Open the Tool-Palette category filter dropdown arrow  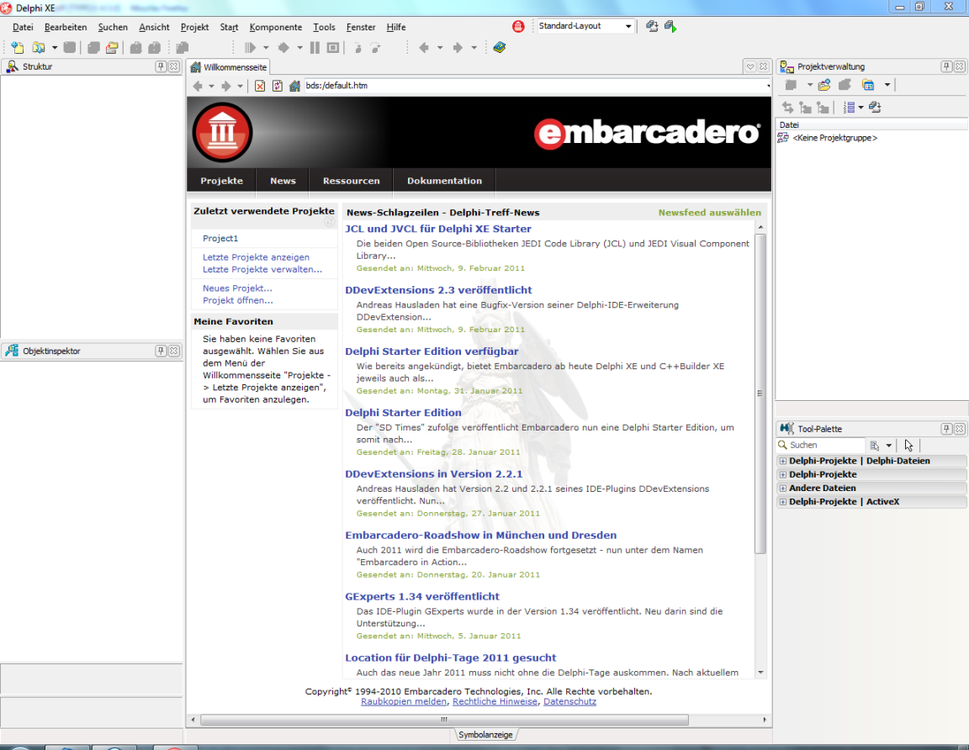point(889,445)
